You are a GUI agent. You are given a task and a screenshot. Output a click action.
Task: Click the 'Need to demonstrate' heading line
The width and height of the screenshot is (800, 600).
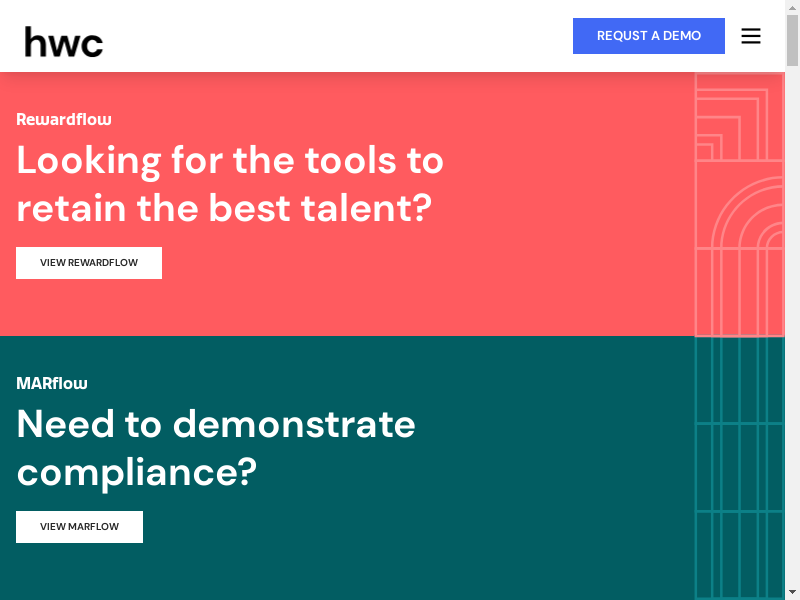[x=216, y=424]
